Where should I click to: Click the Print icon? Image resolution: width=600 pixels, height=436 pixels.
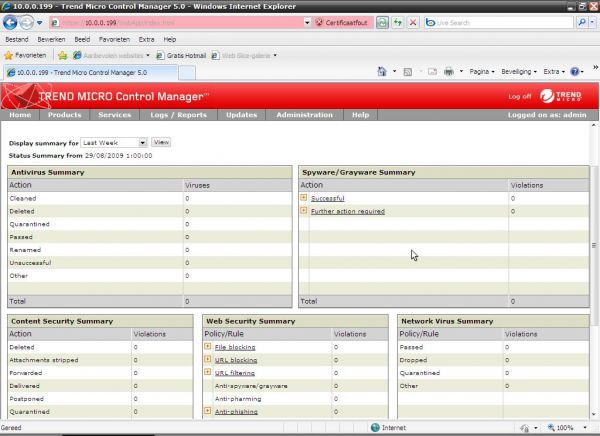448,72
